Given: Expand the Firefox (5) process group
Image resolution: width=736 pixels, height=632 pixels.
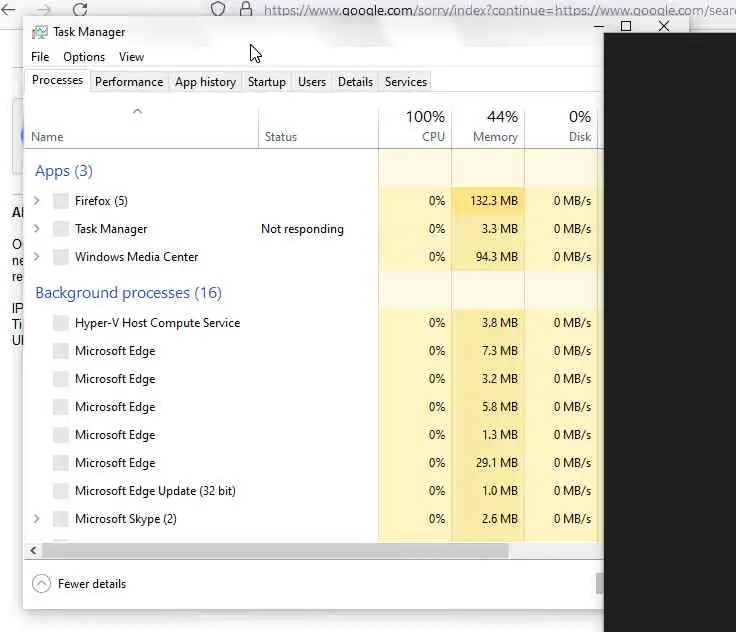Looking at the screenshot, I should click(37, 201).
